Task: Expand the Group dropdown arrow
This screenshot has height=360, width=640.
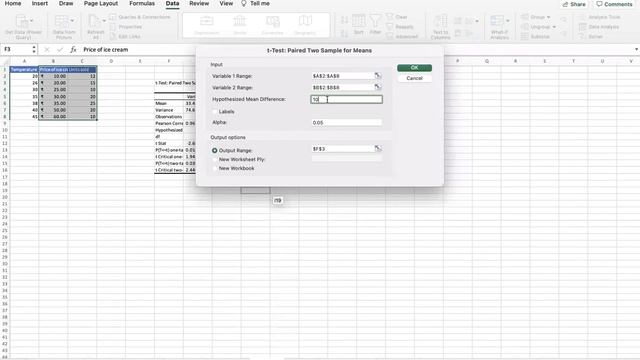Action: tap(549, 17)
